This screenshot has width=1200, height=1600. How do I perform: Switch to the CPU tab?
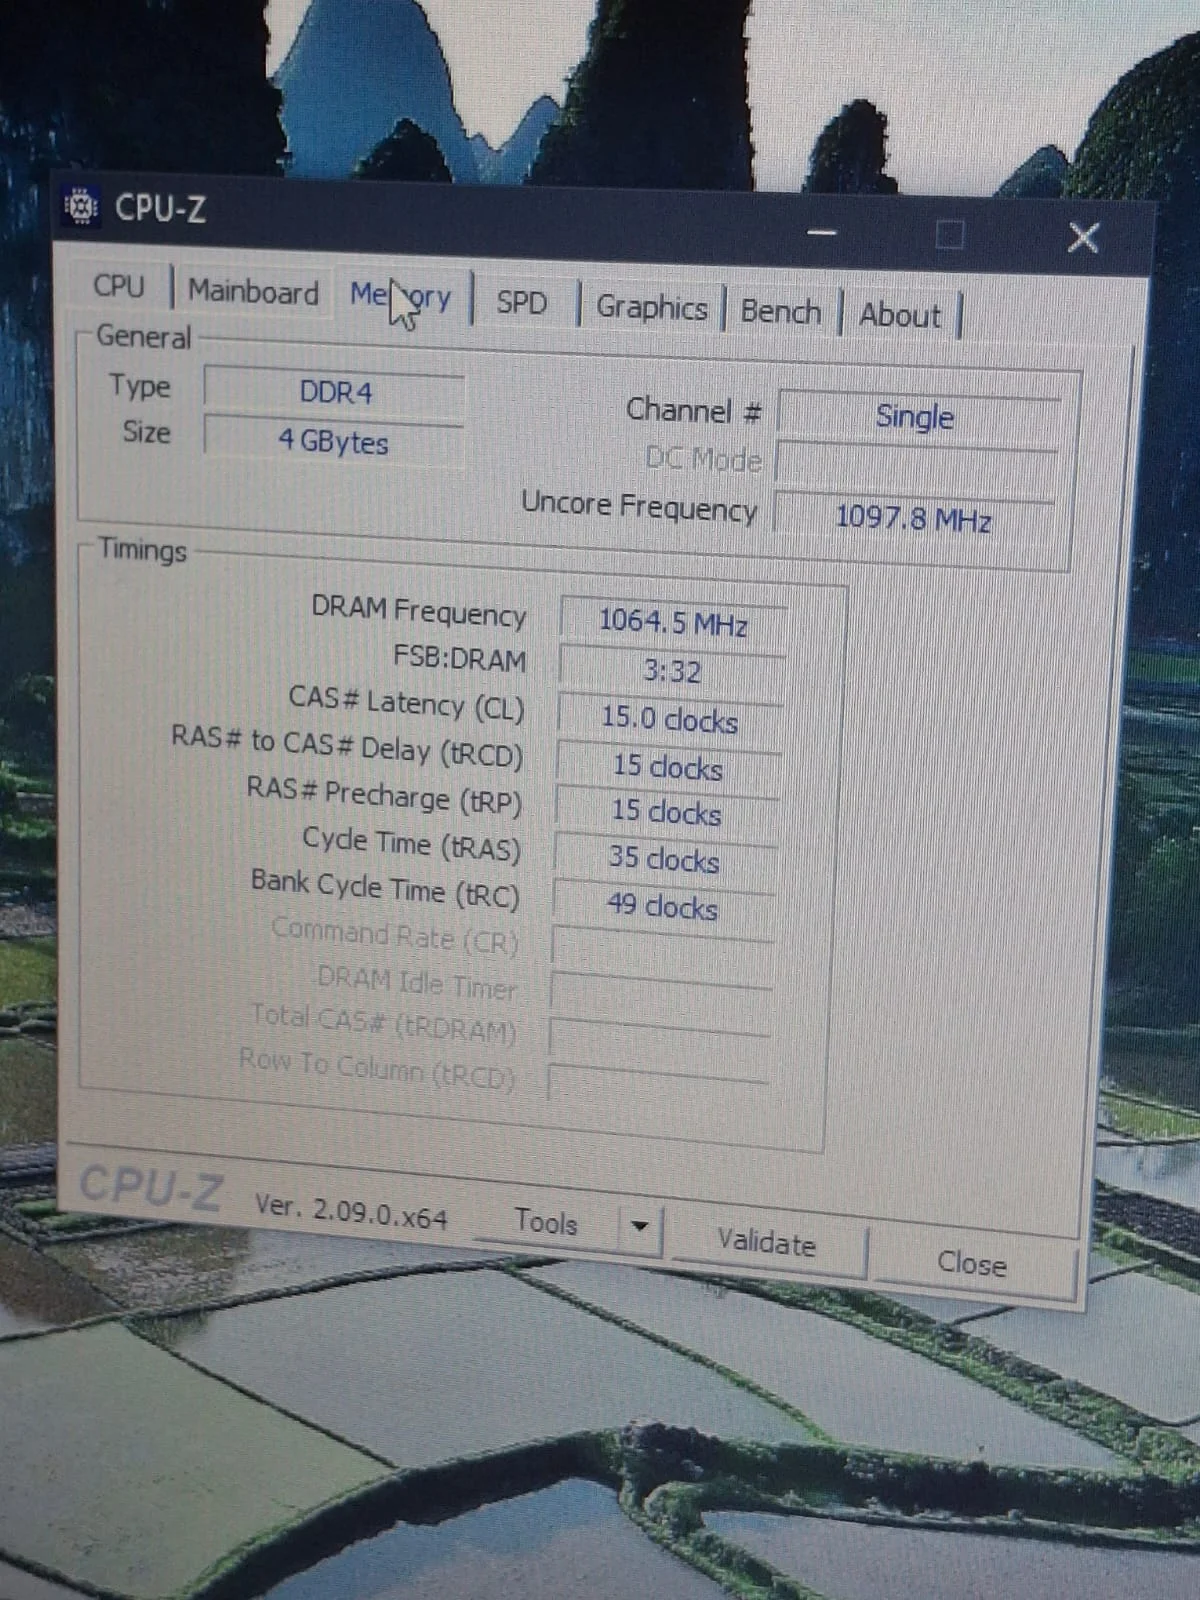pos(120,286)
